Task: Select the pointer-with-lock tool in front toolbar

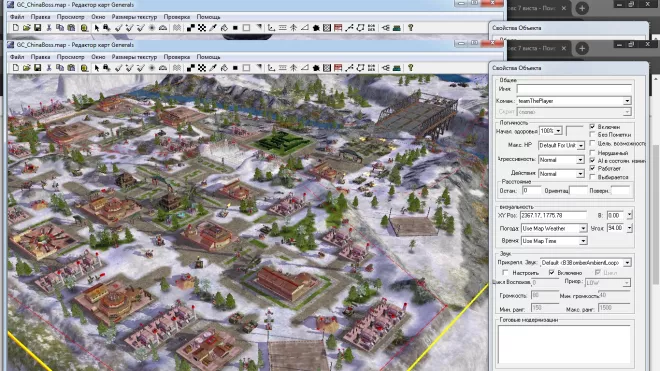Action: [107, 68]
